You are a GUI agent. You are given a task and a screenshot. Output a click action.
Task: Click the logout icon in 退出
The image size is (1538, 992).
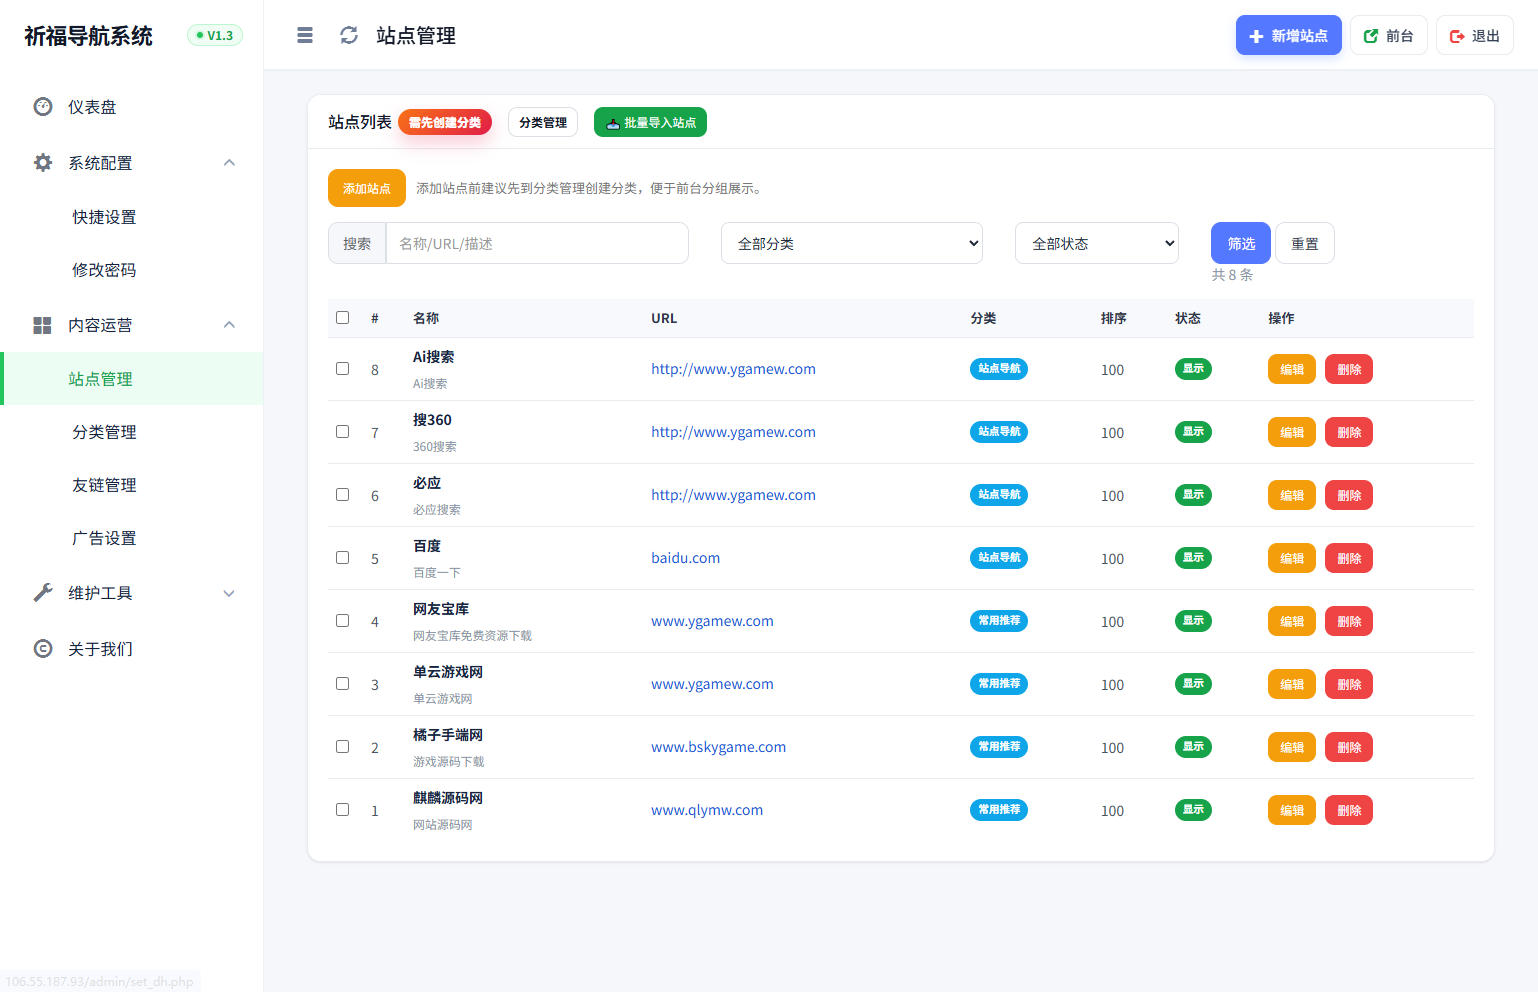pos(1457,36)
